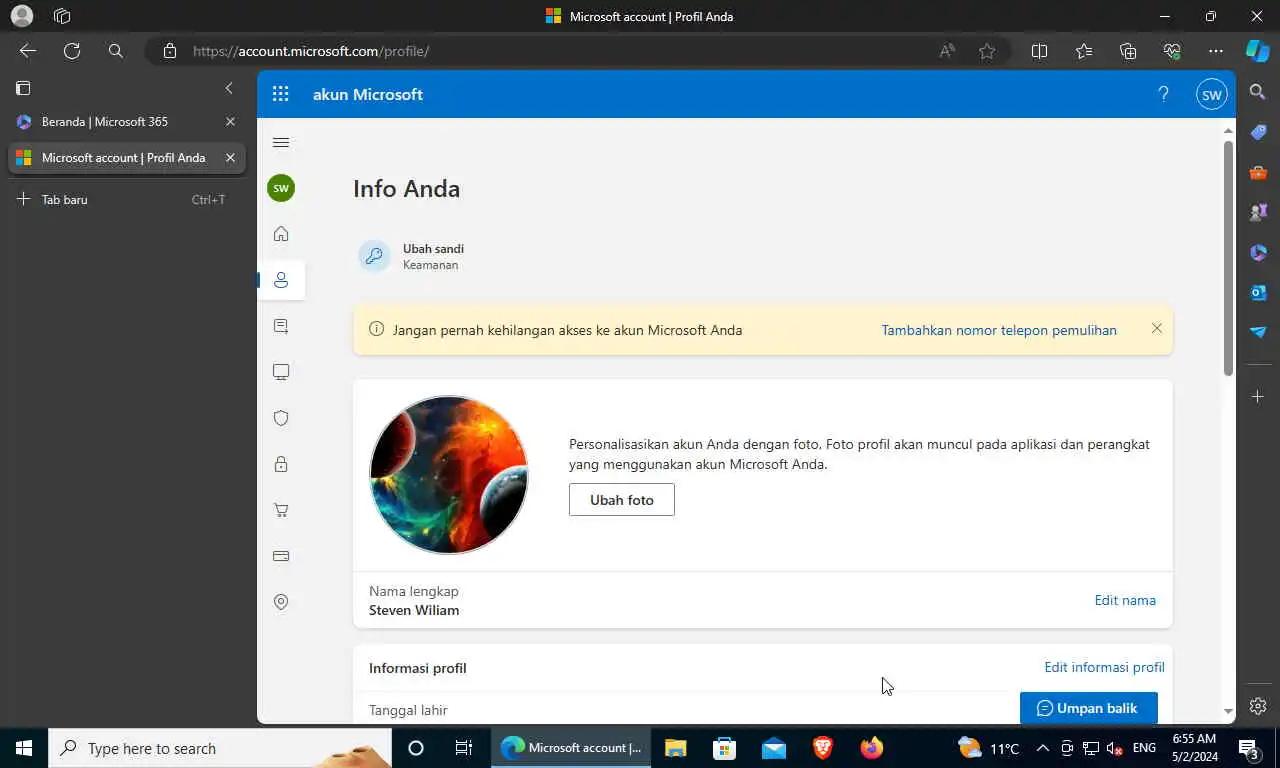Open Brave browser from taskbar
Screen dimensions: 1280x768
pyautogui.click(x=823, y=748)
